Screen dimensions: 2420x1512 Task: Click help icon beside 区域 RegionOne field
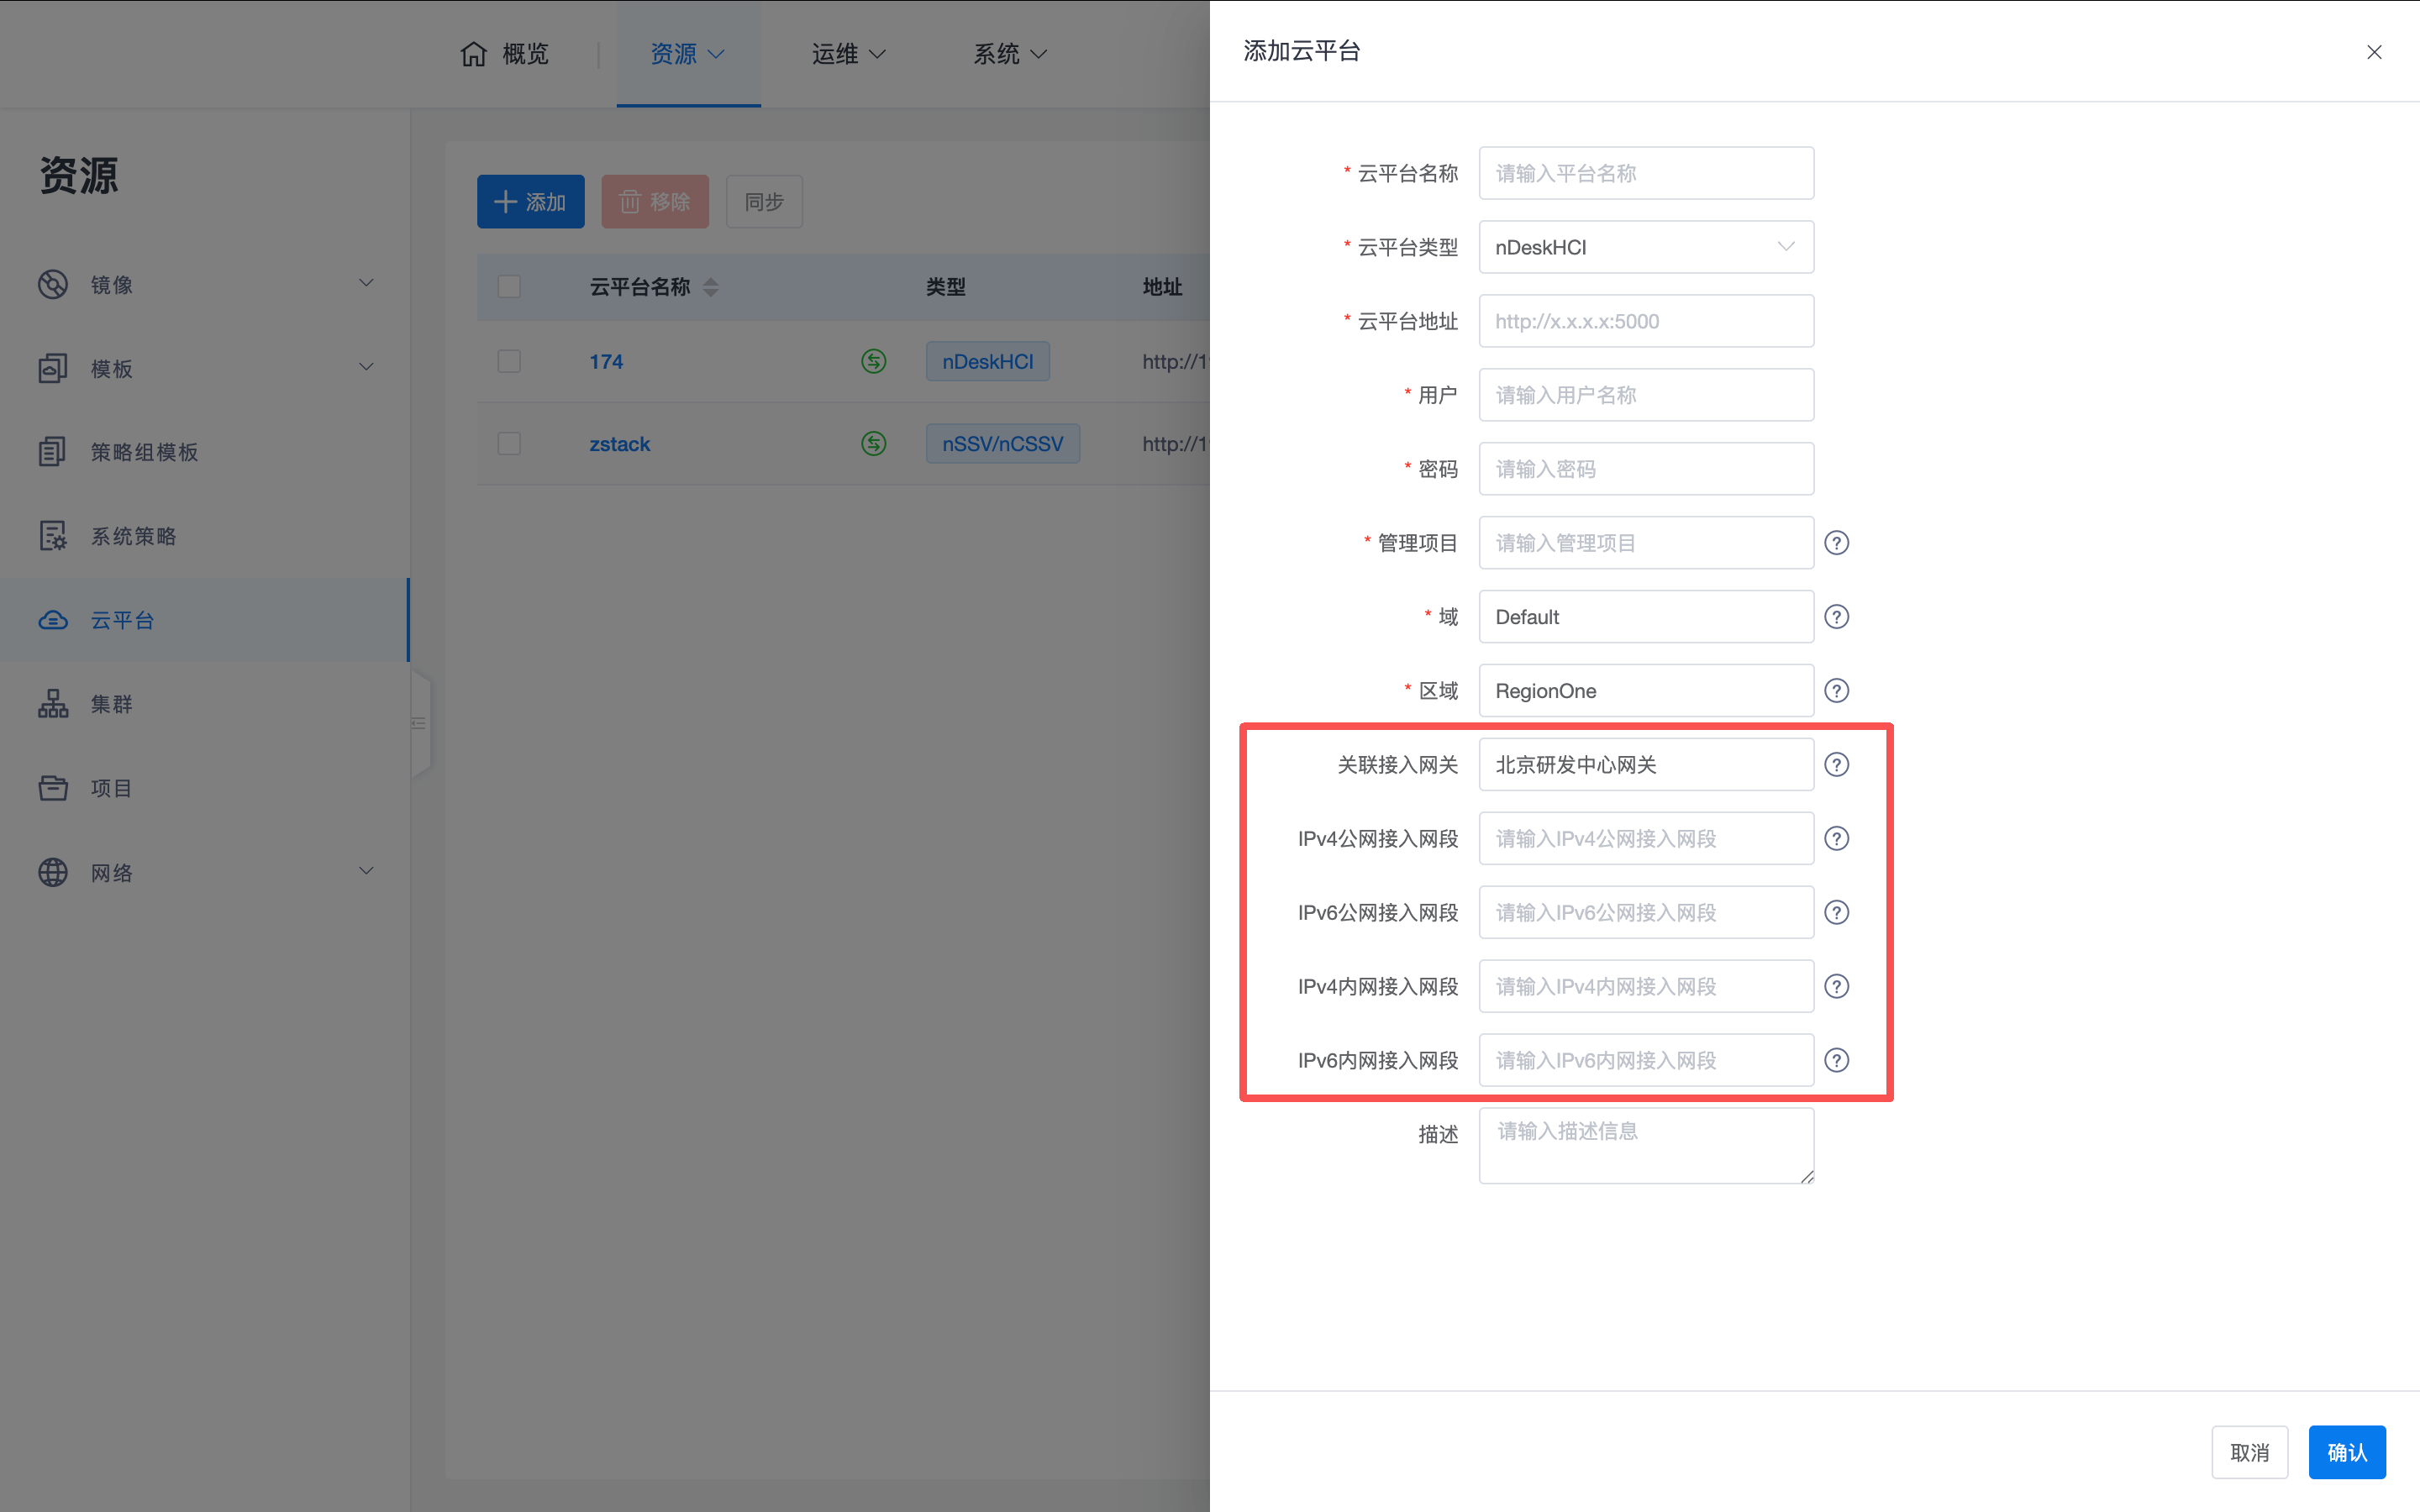[x=1836, y=691]
